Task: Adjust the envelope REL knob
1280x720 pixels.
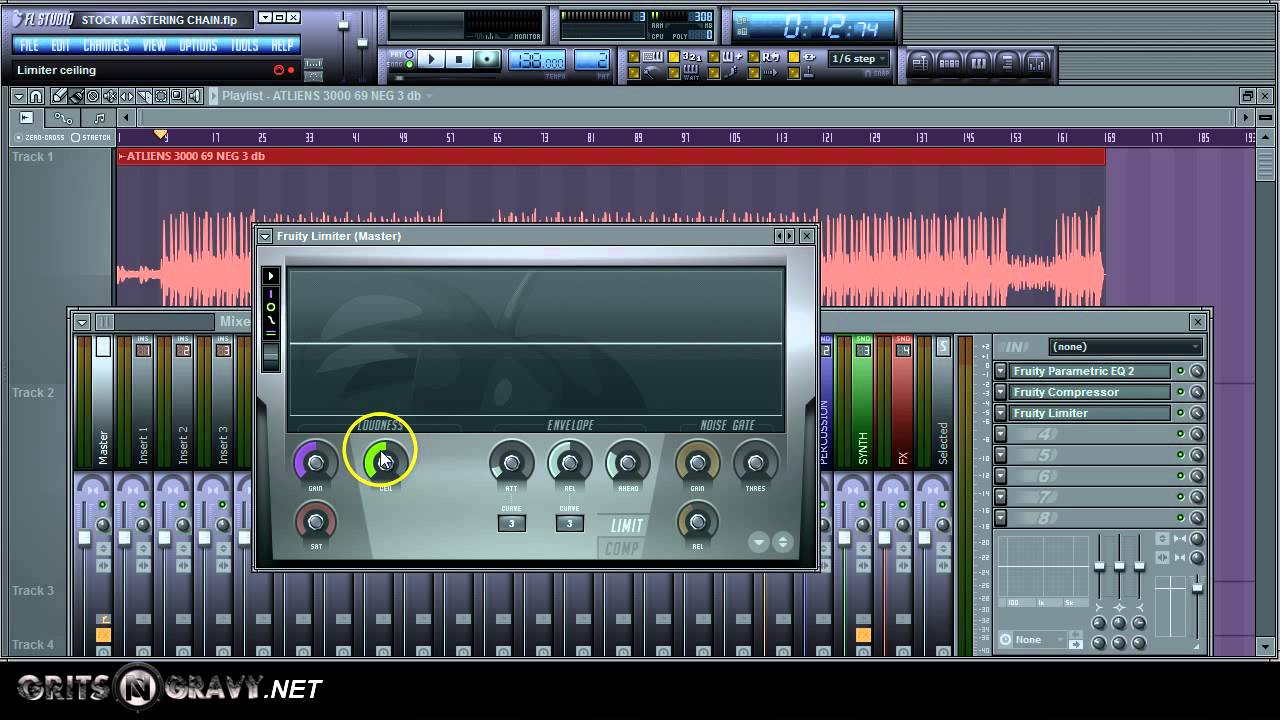Action: click(570, 463)
